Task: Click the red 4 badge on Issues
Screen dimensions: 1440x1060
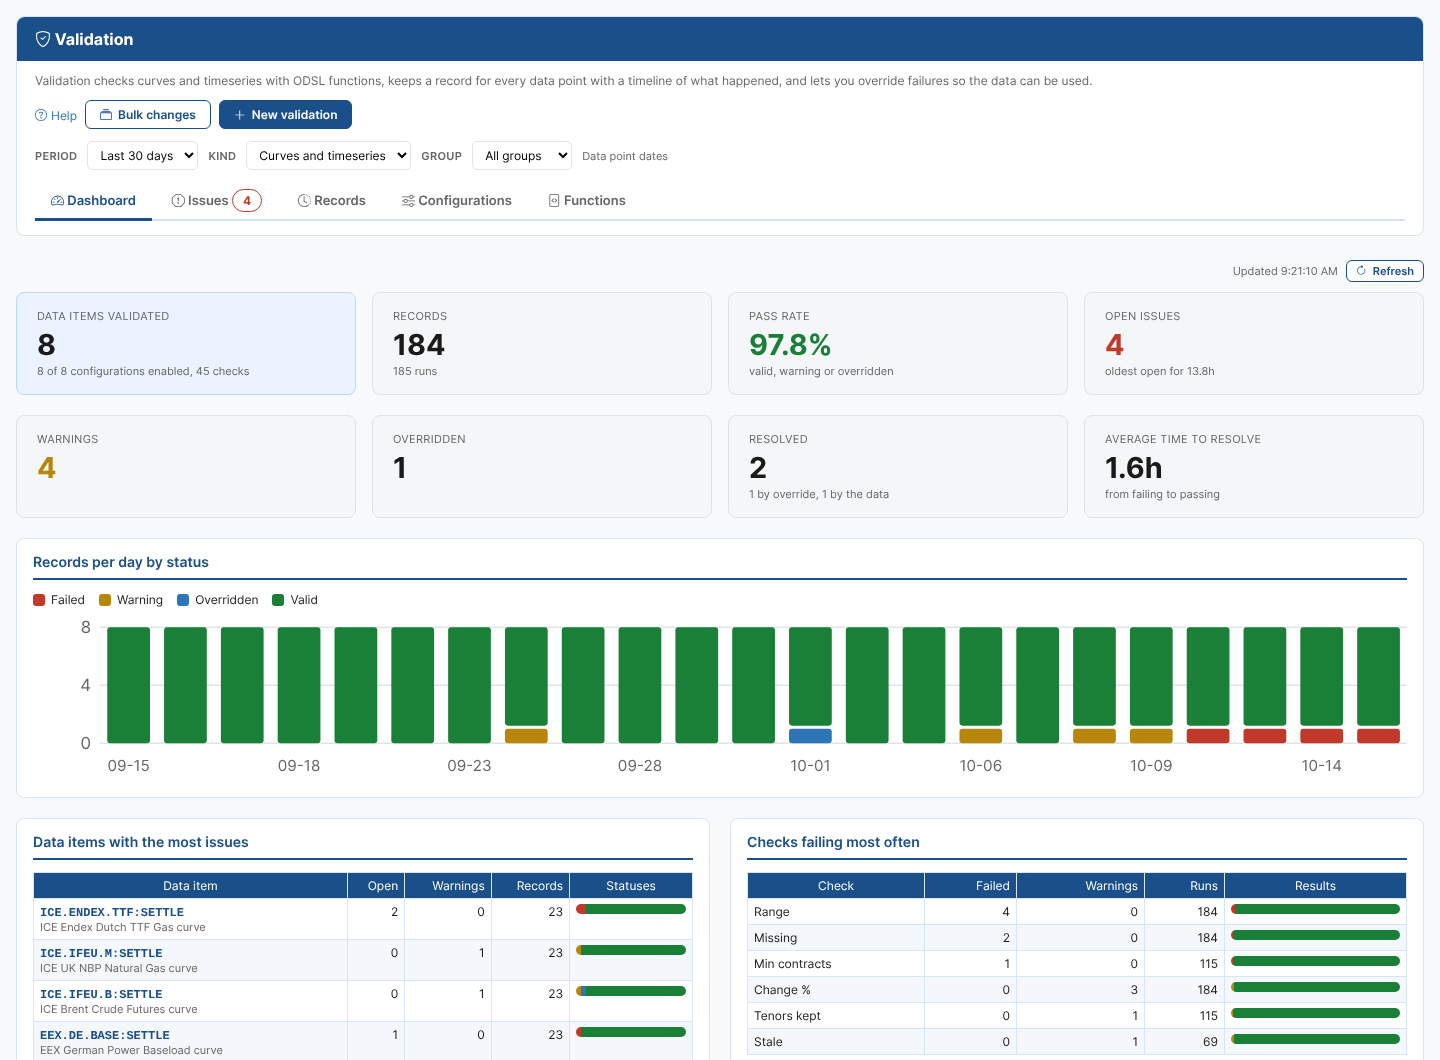Action: click(247, 201)
